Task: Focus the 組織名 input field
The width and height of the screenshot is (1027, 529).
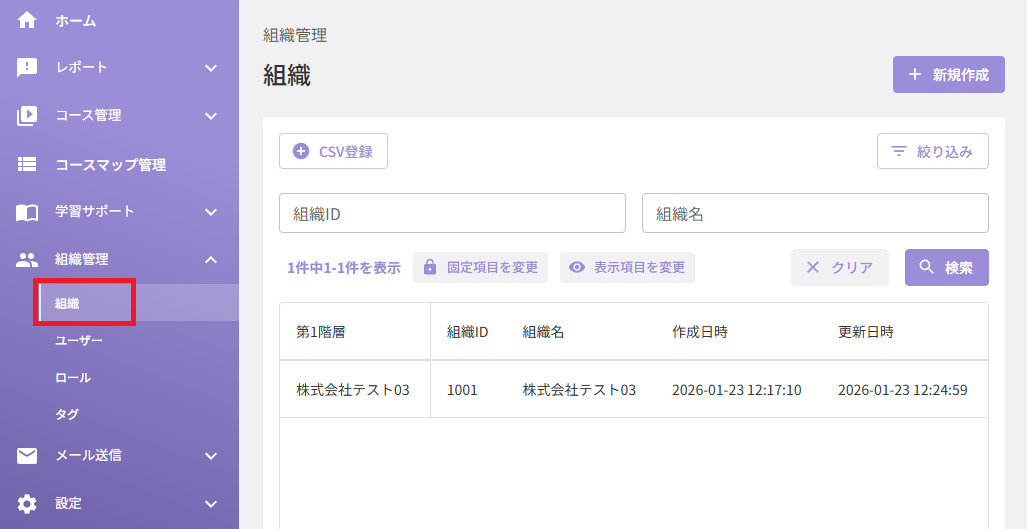Action: tap(815, 213)
